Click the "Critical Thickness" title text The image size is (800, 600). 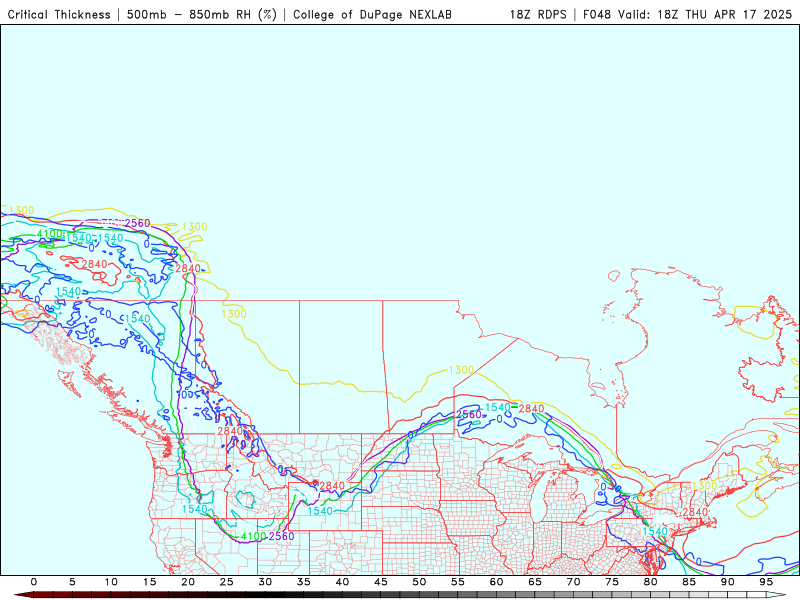59,15
